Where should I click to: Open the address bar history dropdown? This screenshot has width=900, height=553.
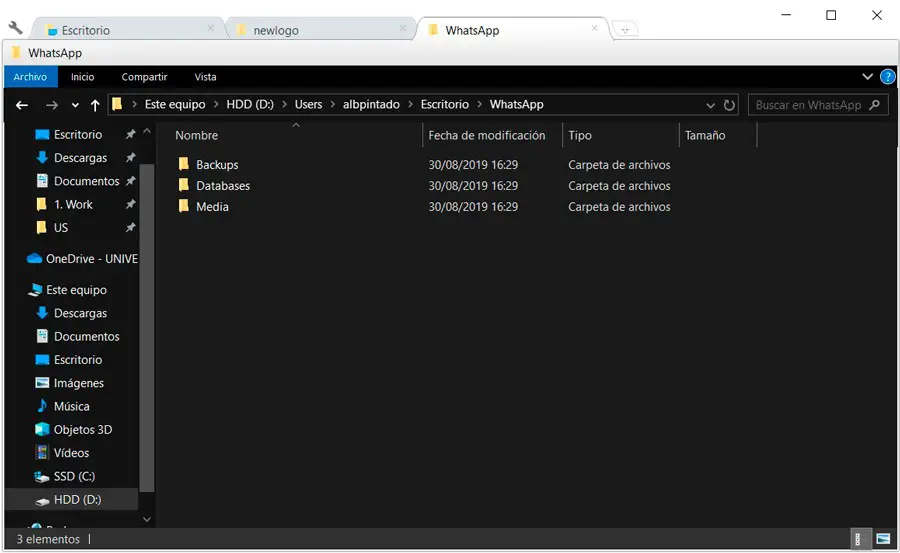(x=710, y=105)
